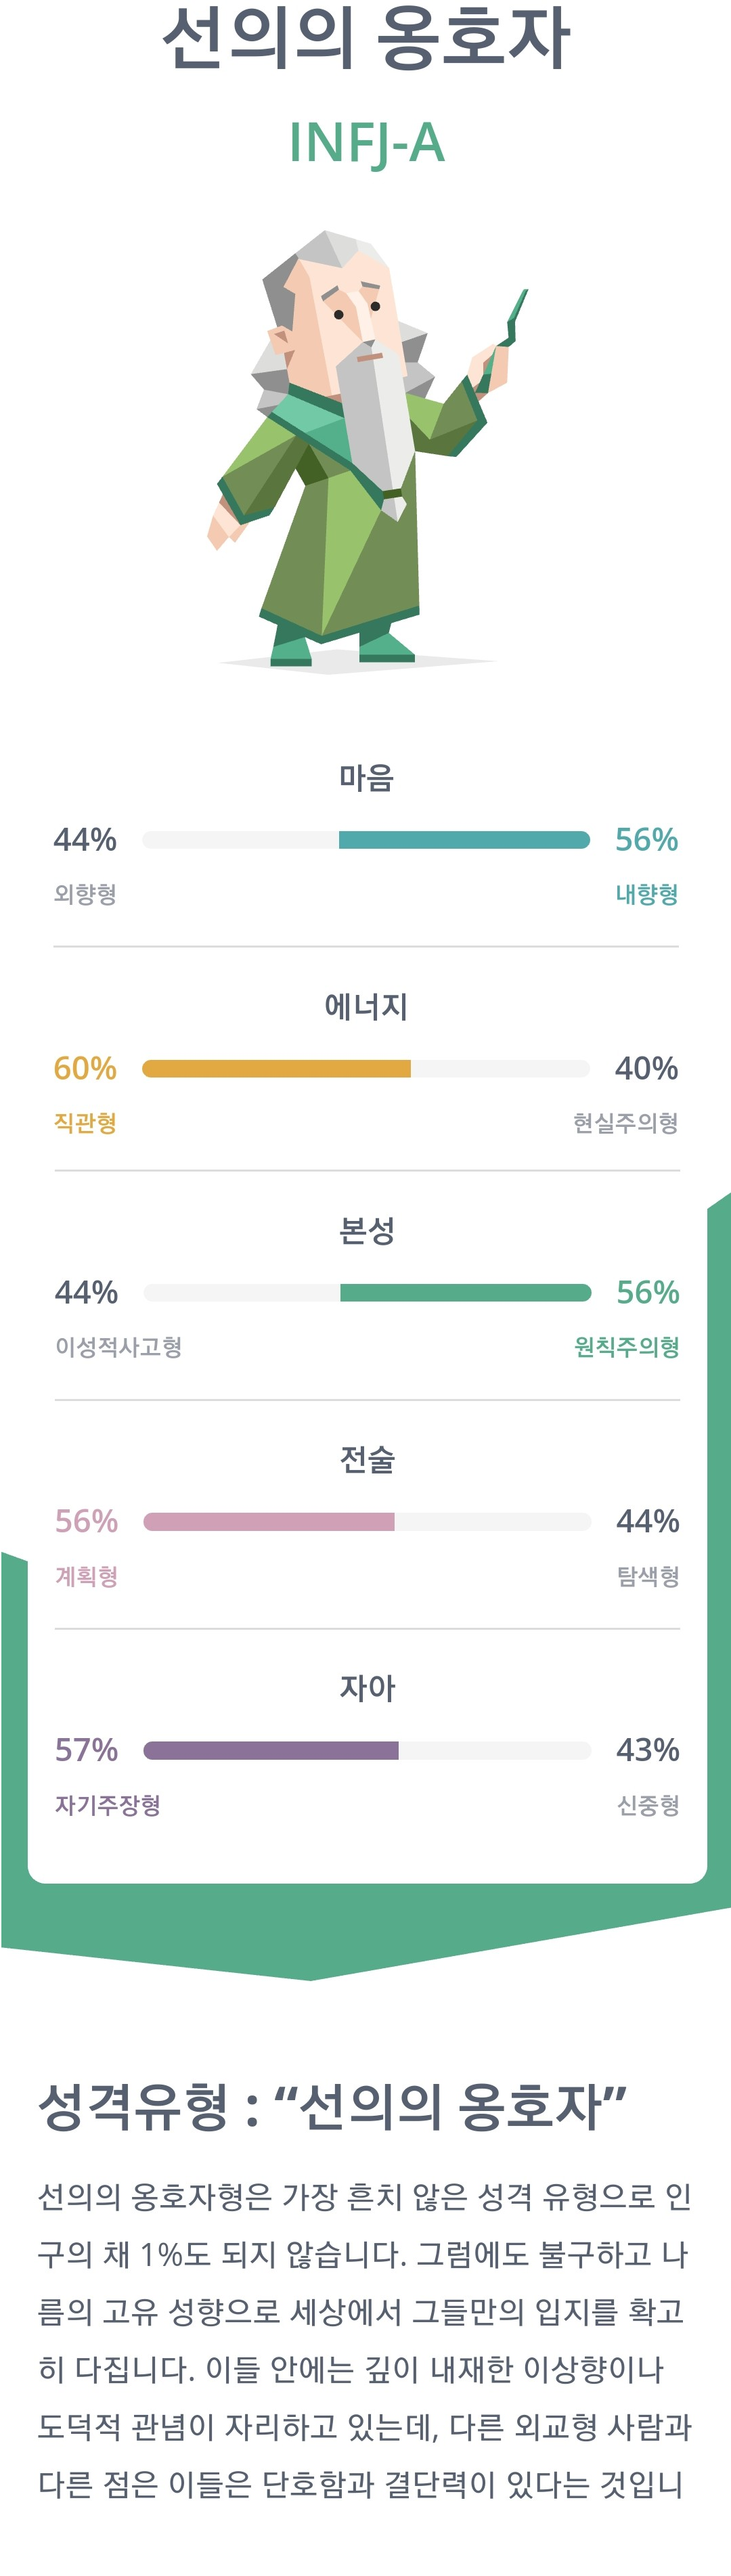Screen dimensions: 731x2576
Task: Select the 직관형 label
Action: (x=85, y=1123)
